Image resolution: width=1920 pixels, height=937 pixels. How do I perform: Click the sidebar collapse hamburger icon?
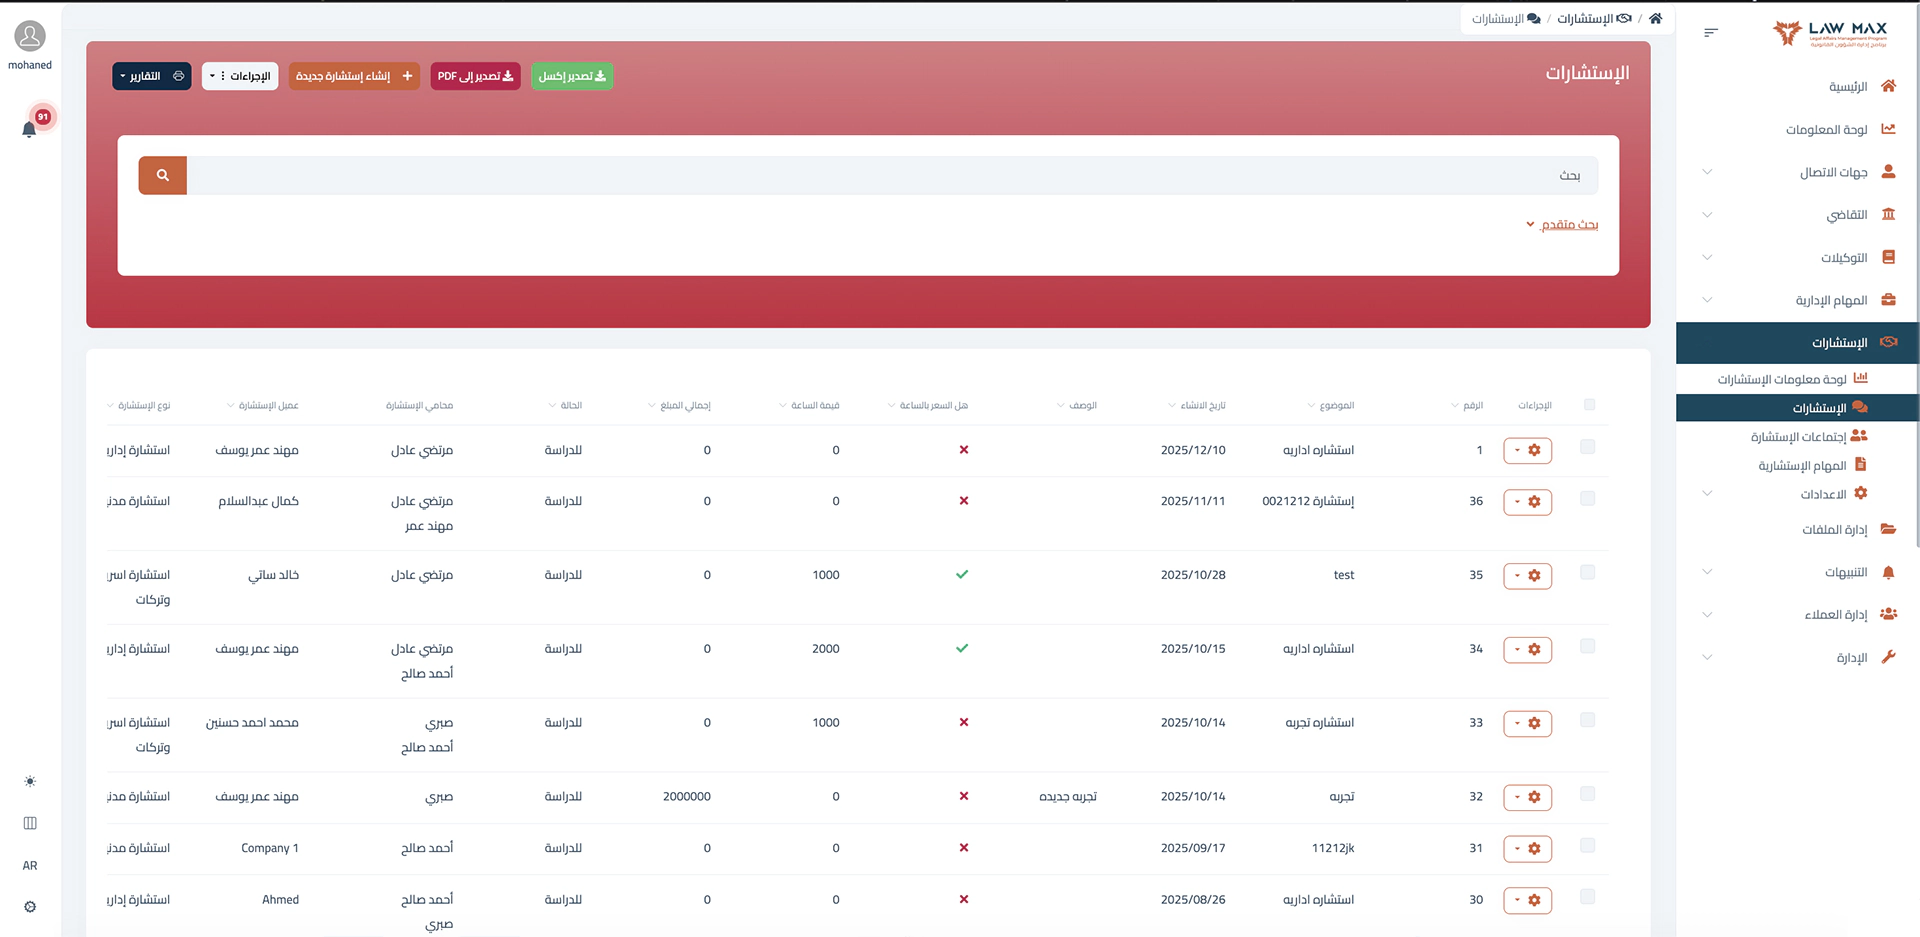tap(1710, 33)
